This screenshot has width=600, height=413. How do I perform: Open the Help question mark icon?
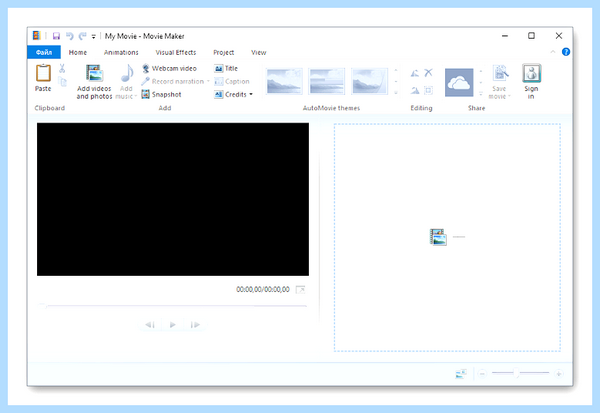[x=566, y=52]
